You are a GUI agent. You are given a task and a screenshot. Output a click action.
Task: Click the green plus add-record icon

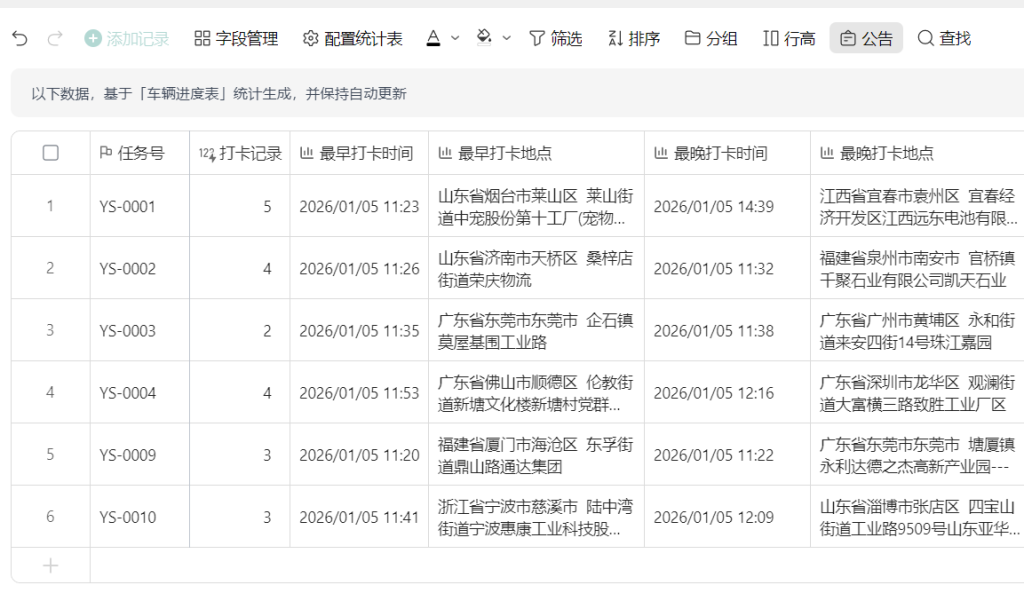coord(93,39)
